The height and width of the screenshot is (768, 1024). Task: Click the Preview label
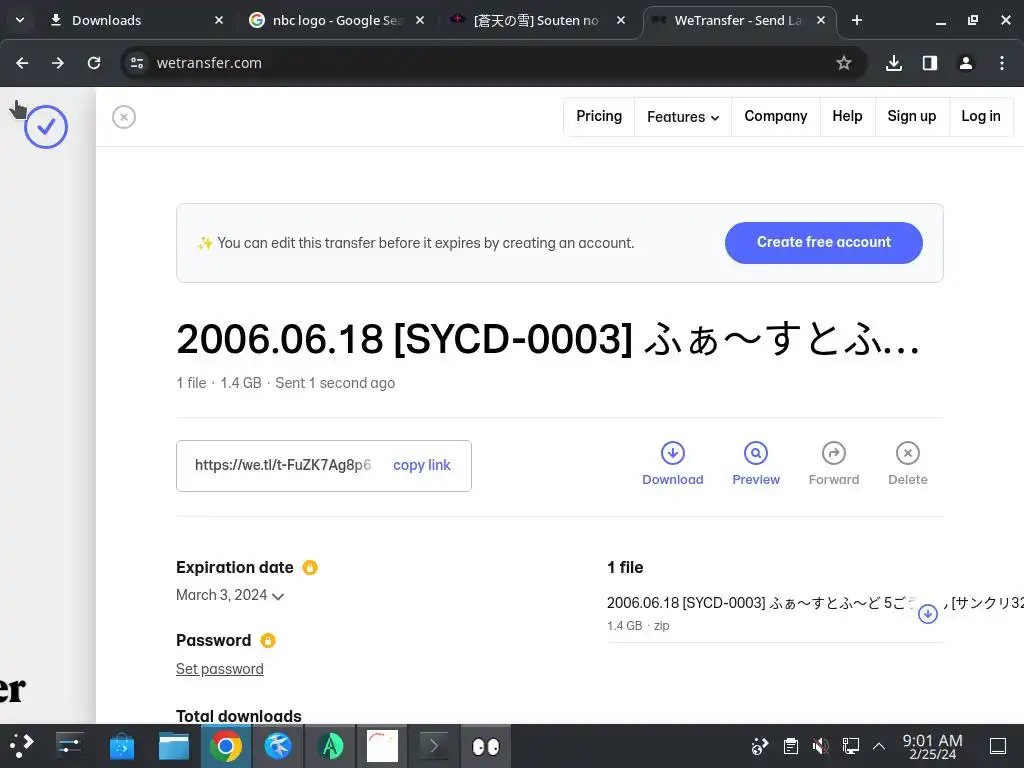[x=756, y=479]
